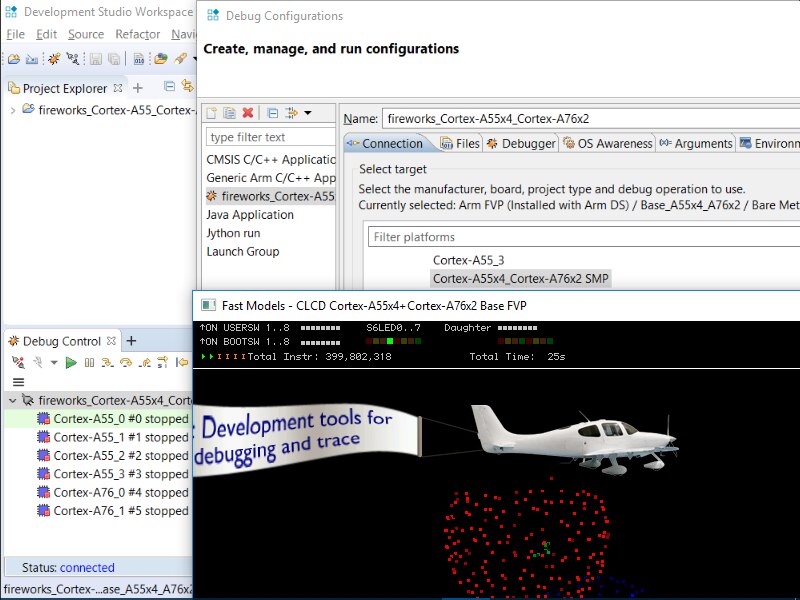Expand the fireworks_Cortex-A55 project tree node
The height and width of the screenshot is (600, 800).
click(x=12, y=110)
